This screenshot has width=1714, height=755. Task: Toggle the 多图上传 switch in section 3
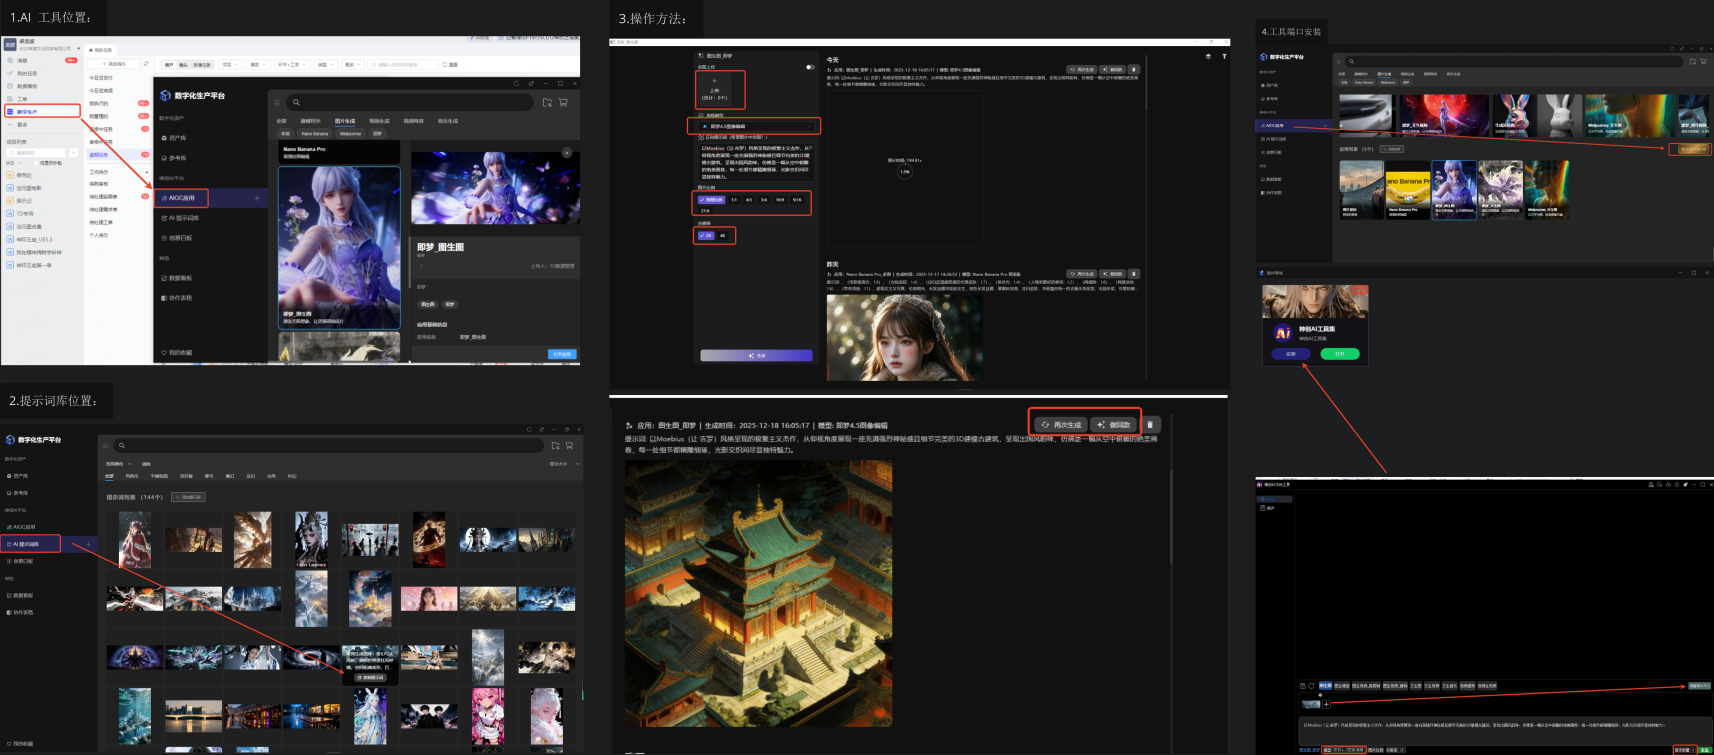[x=810, y=67]
